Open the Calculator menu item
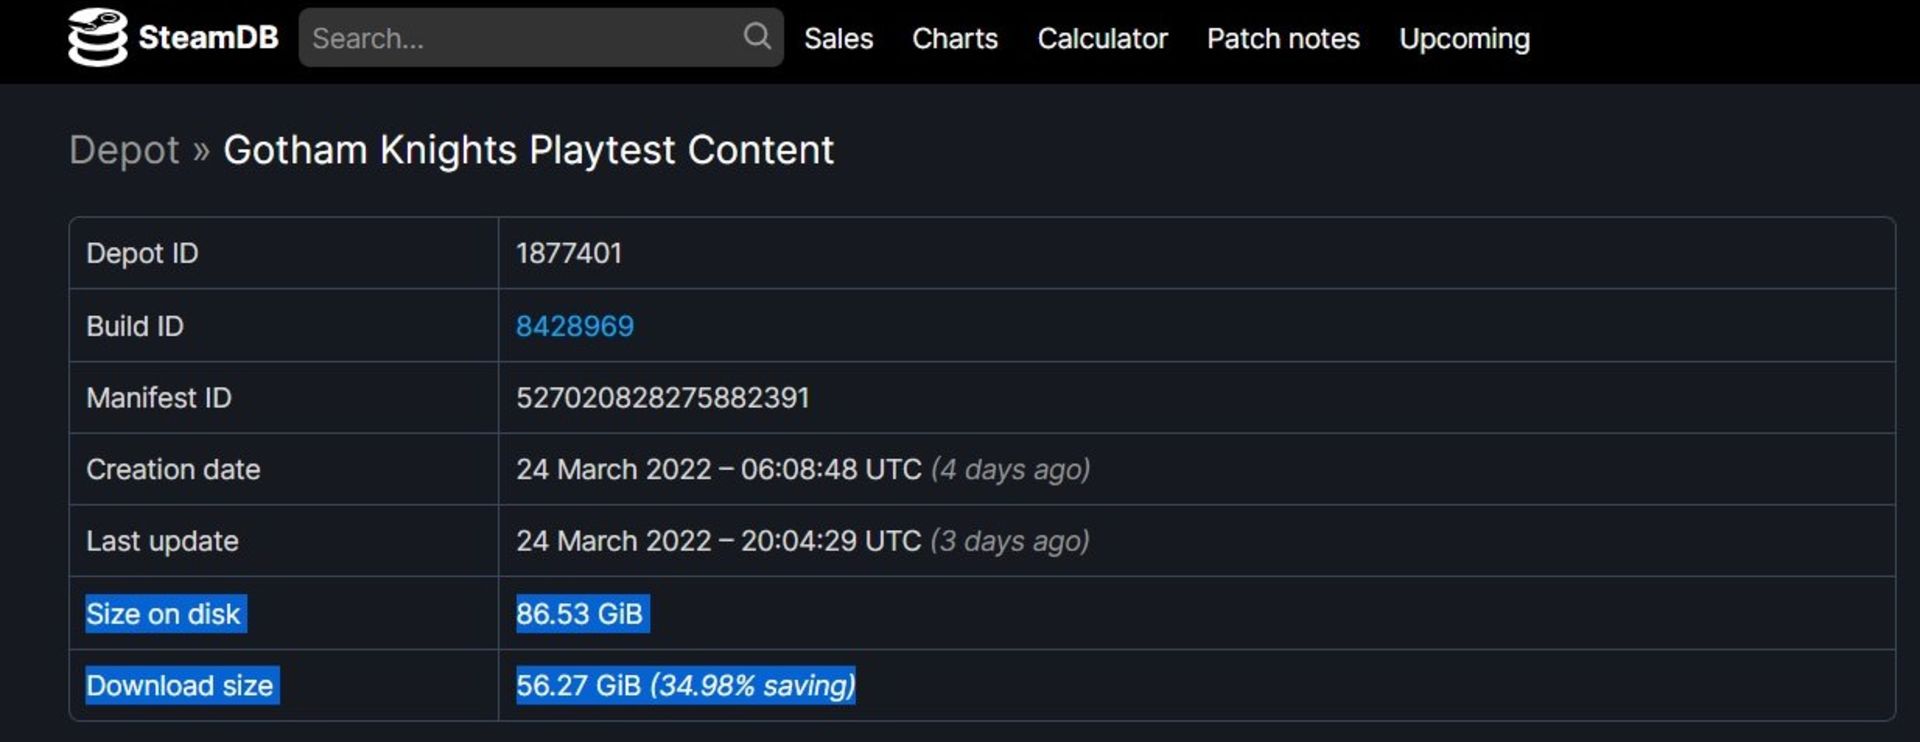 tap(1102, 39)
